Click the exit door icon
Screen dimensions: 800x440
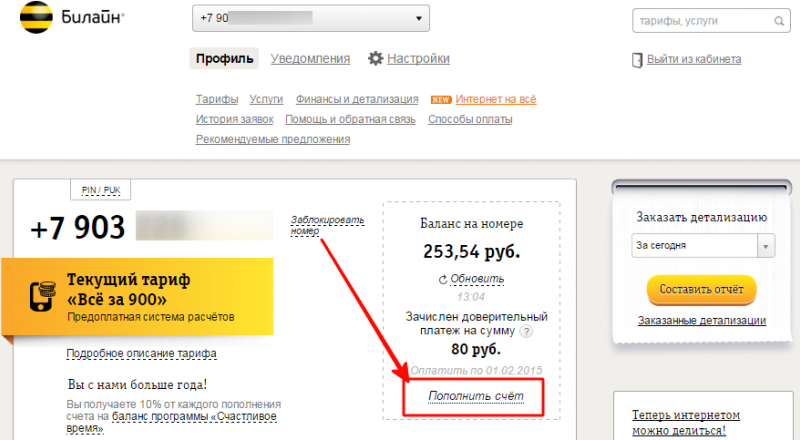point(637,60)
